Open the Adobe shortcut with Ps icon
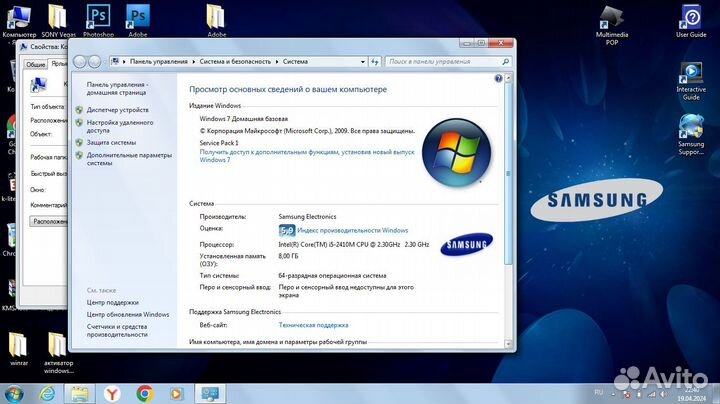Viewport: 720px width, 404px height. tap(138, 21)
